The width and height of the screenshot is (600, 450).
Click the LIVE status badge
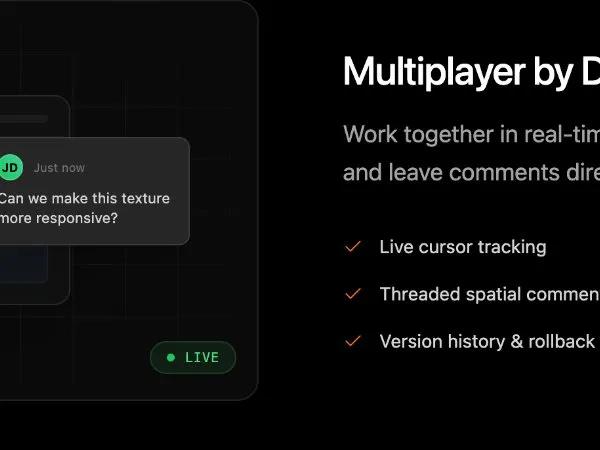pos(193,357)
